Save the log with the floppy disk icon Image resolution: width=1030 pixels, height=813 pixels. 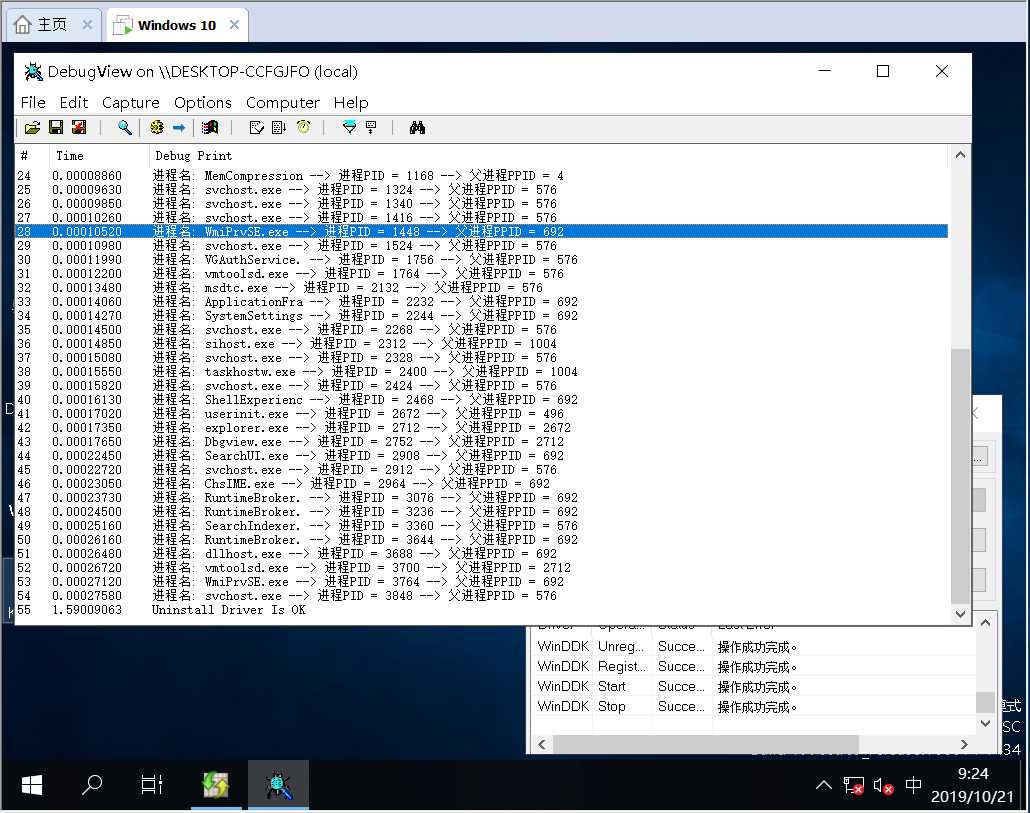[x=55, y=127]
